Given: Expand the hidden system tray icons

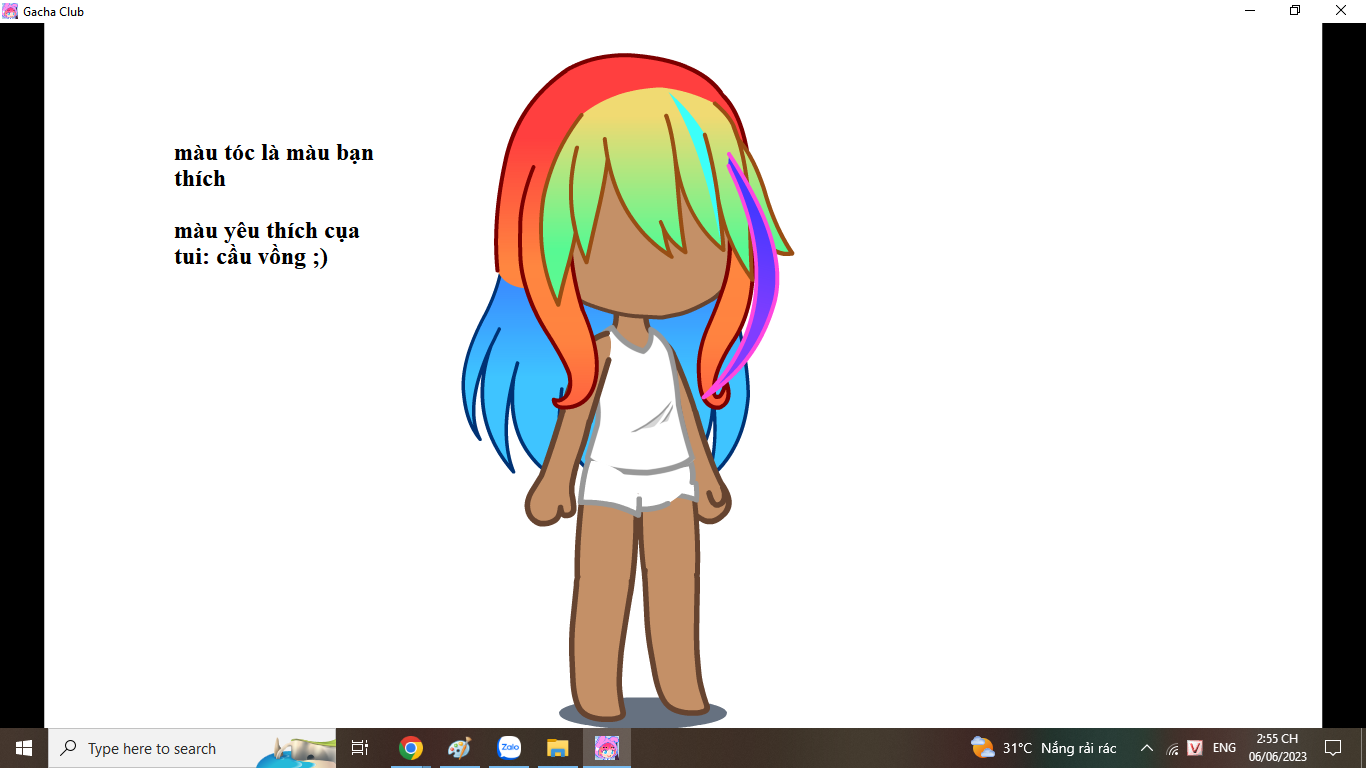Looking at the screenshot, I should tap(1147, 748).
